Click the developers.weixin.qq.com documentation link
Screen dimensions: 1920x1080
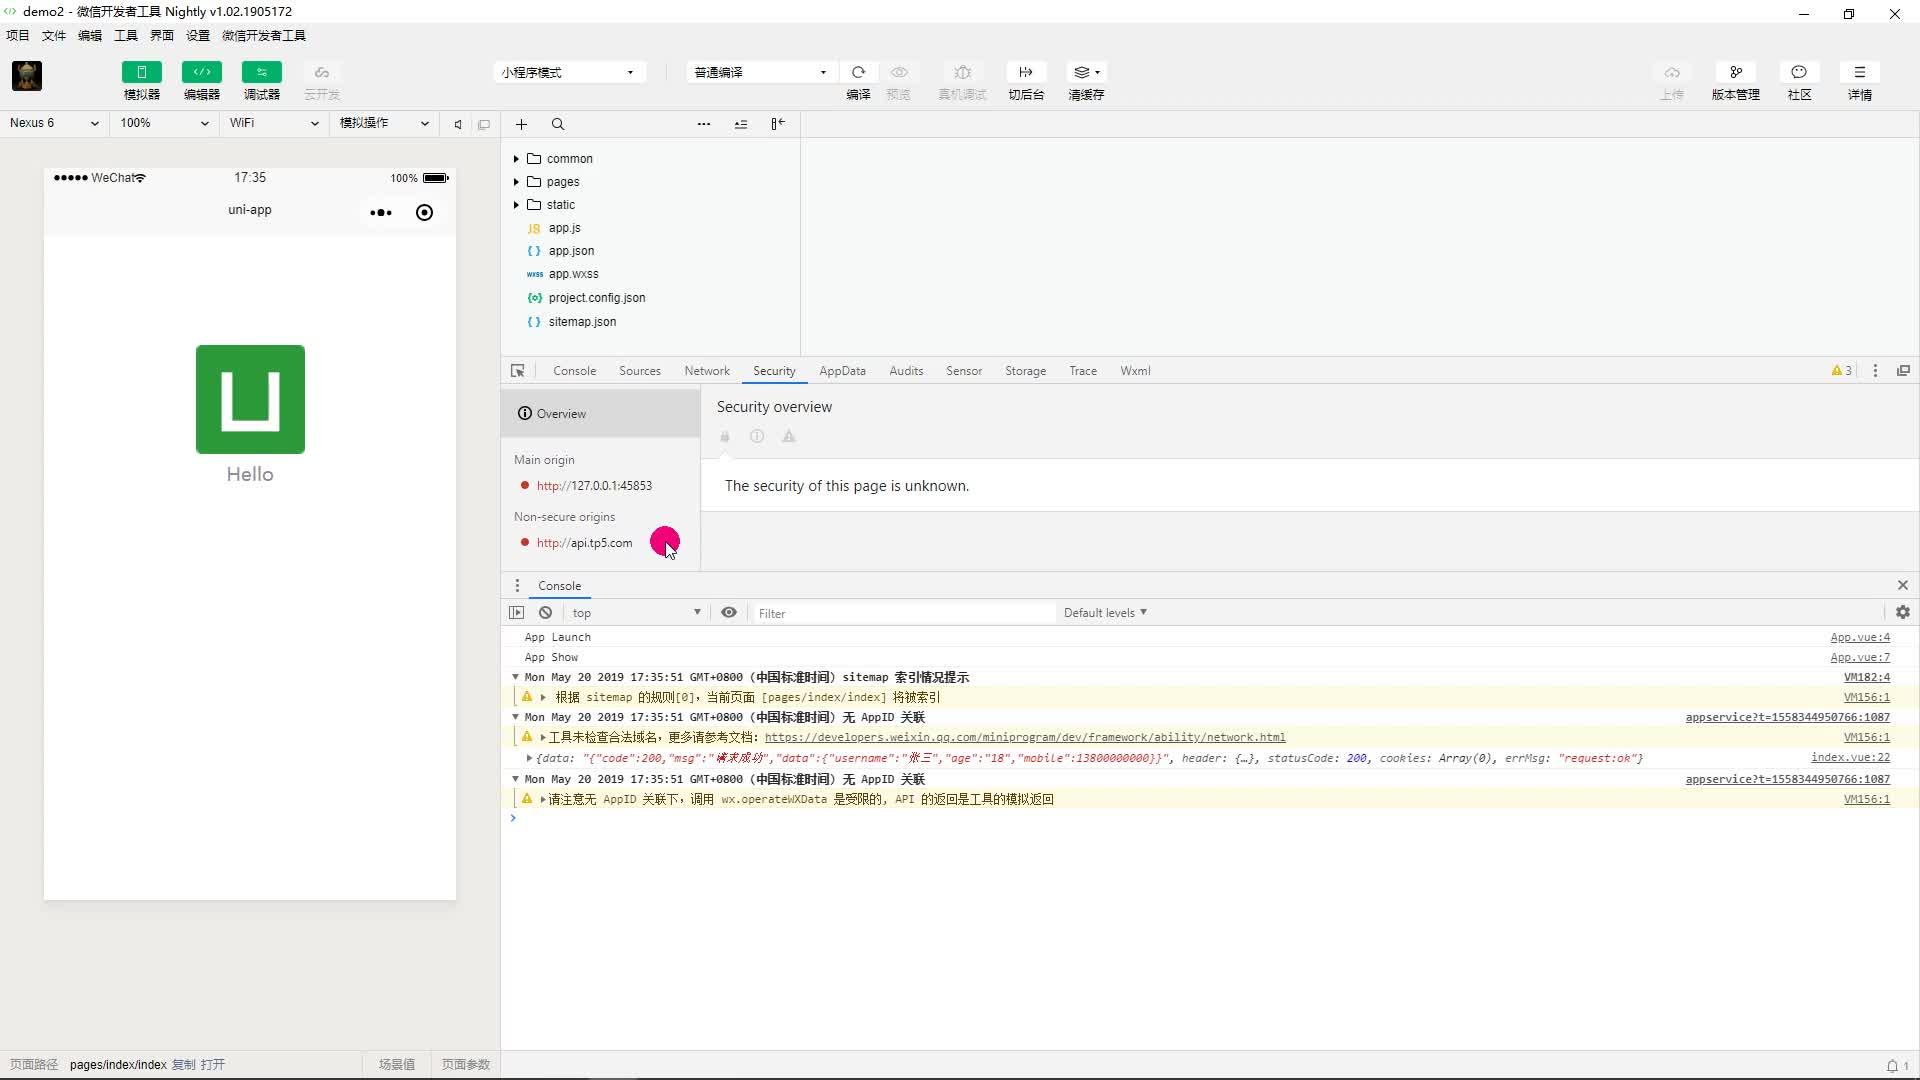[x=1026, y=737]
